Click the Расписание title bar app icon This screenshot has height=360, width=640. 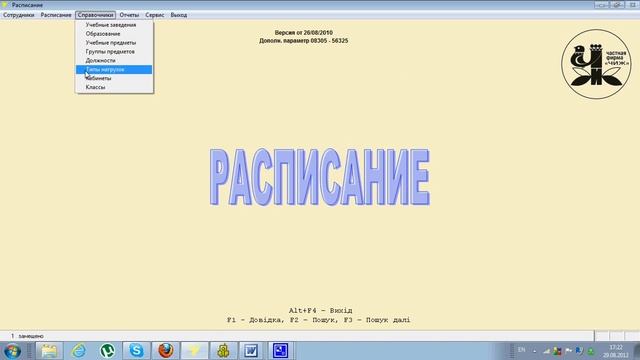tap(5, 5)
